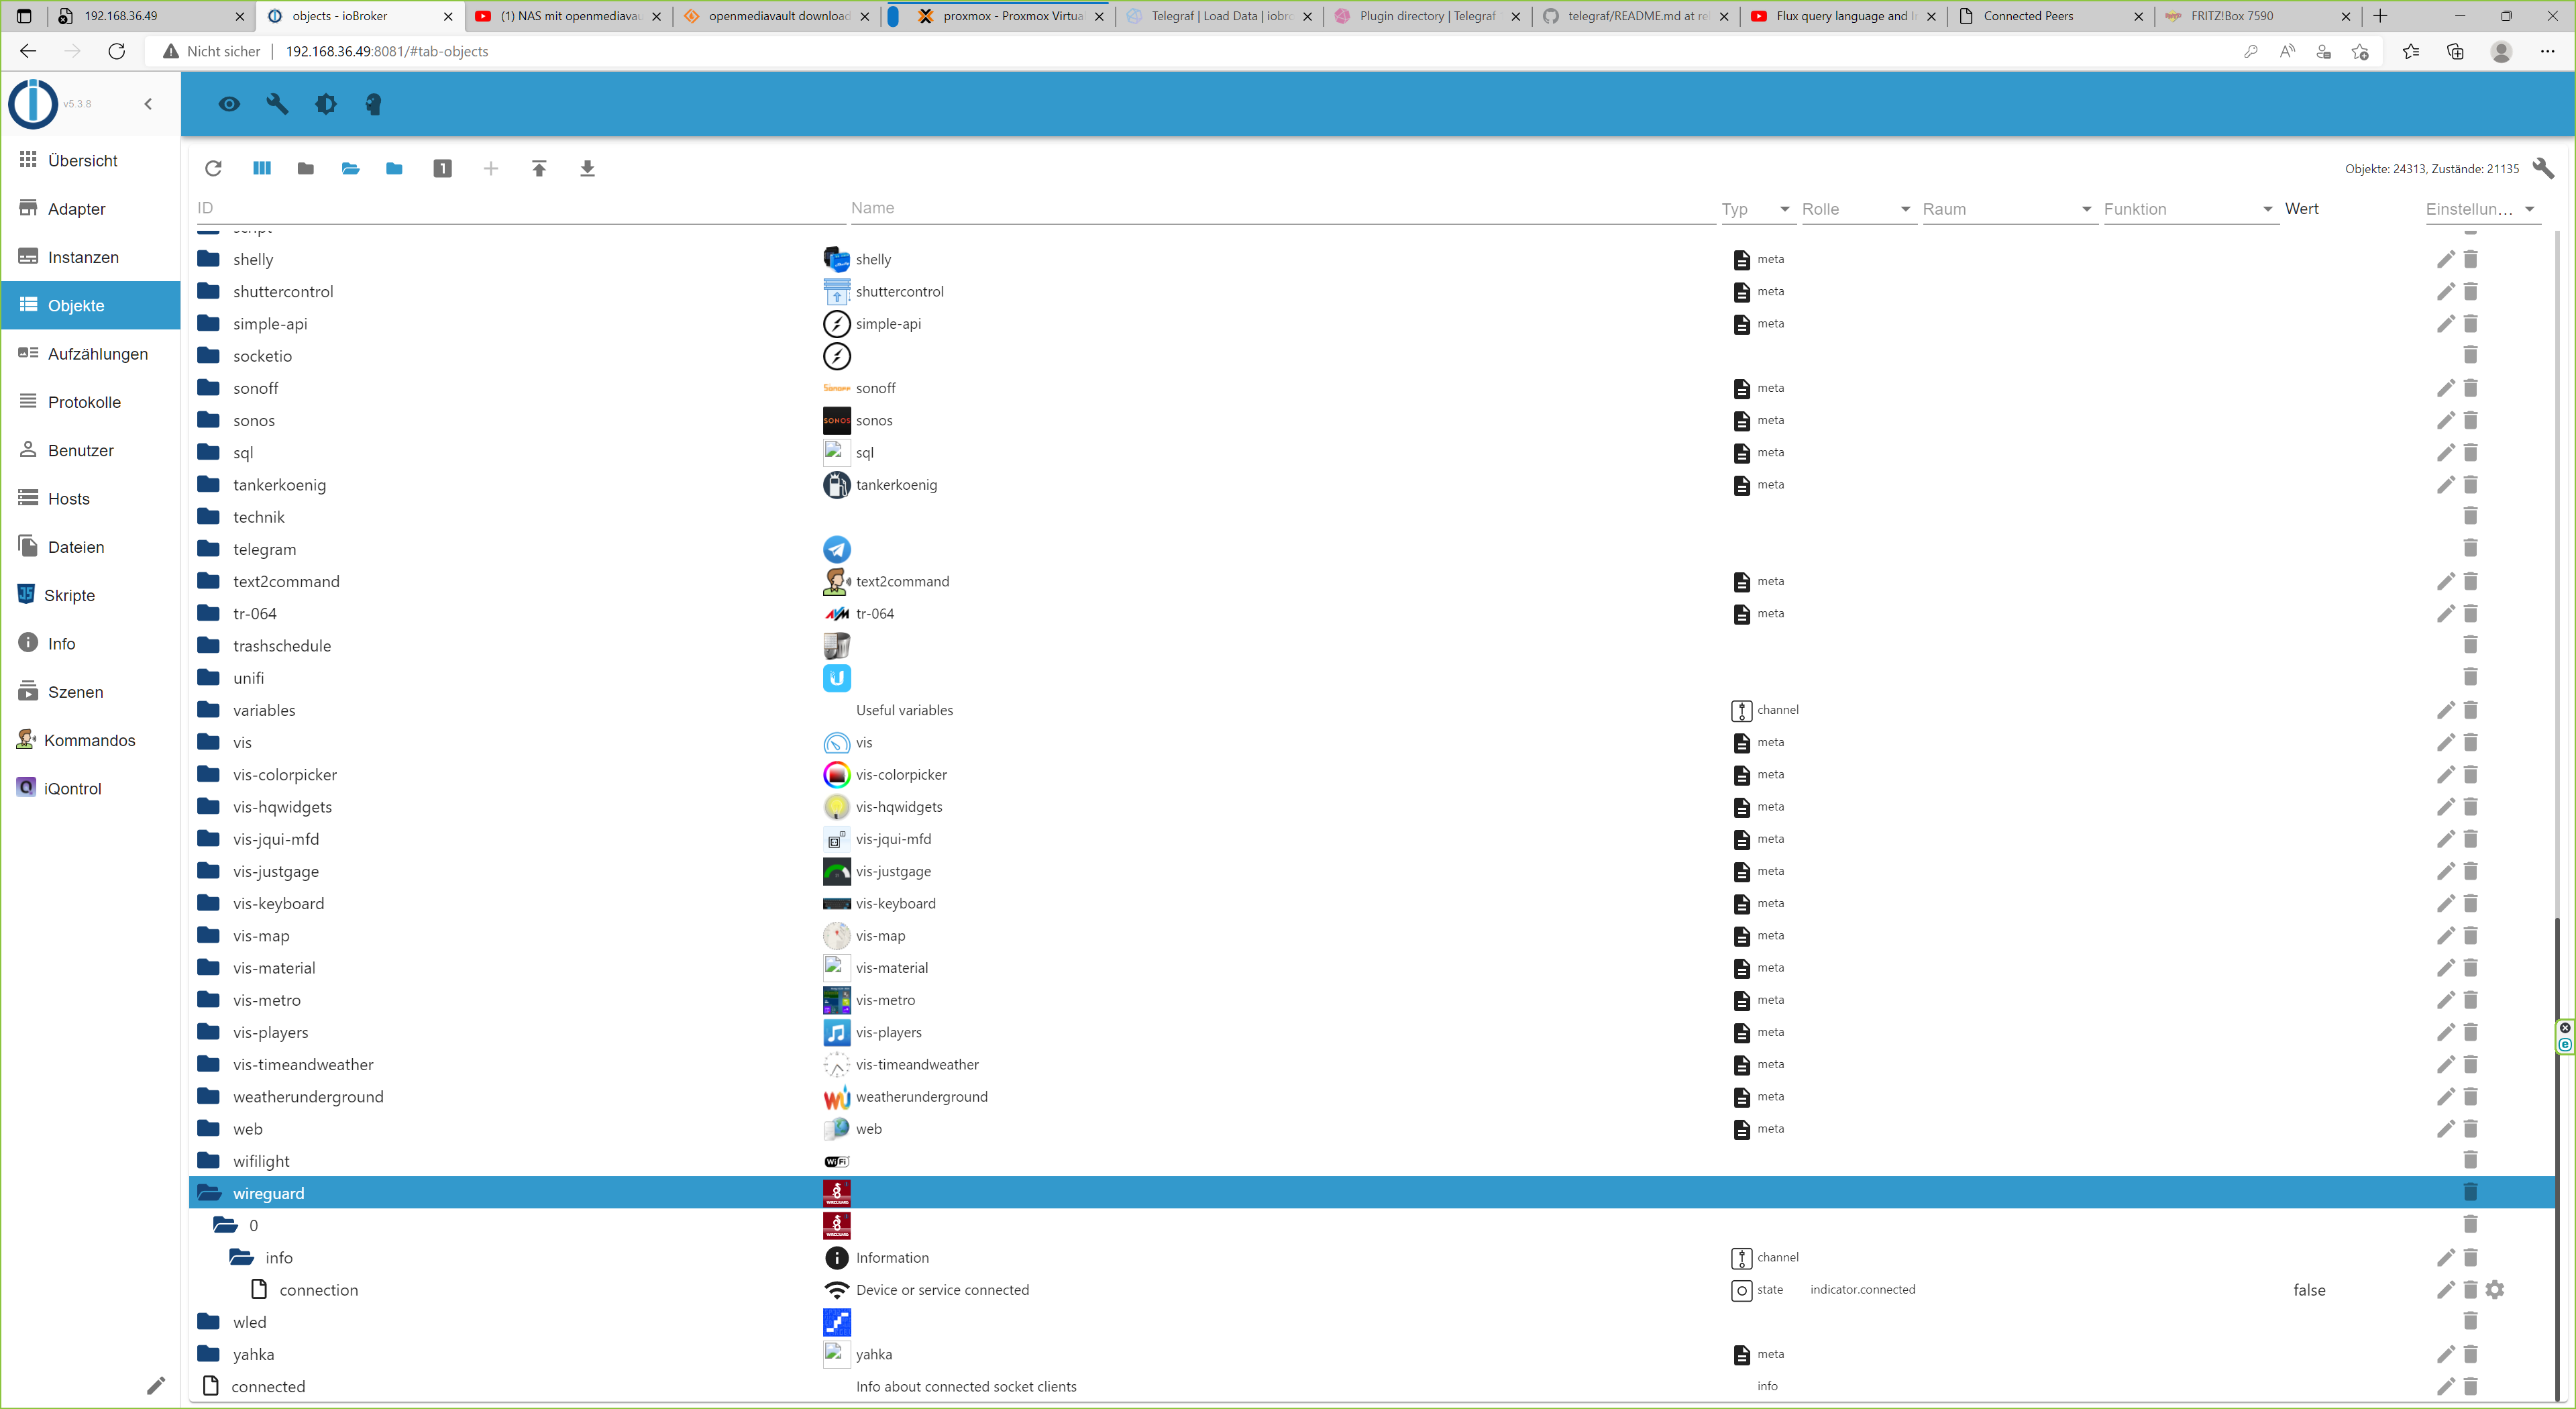2576x1409 pixels.
Task: Toggle expert mode head icon
Action: pos(373,104)
